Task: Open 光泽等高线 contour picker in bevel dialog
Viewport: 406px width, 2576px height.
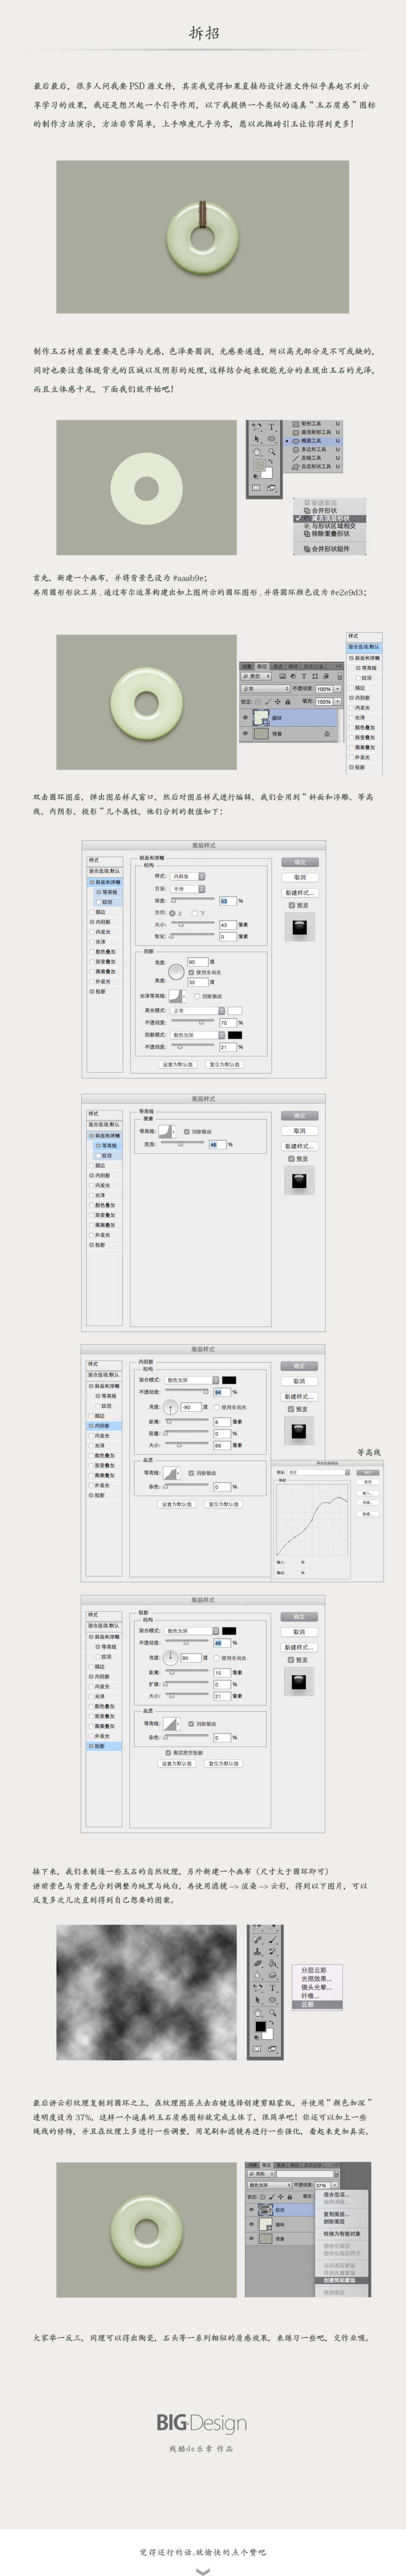Action: click(x=178, y=996)
